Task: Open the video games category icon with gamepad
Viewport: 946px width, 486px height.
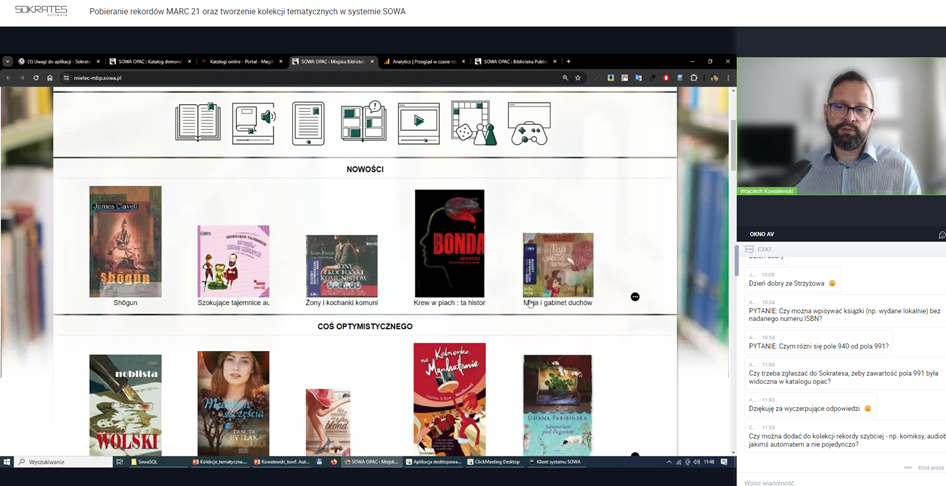Action: (x=529, y=124)
